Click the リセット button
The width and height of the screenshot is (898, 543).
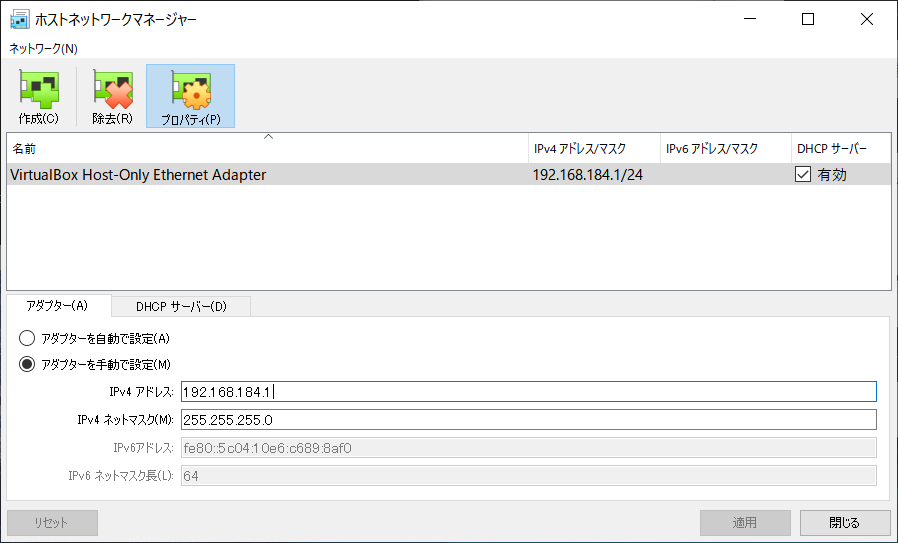(52, 522)
